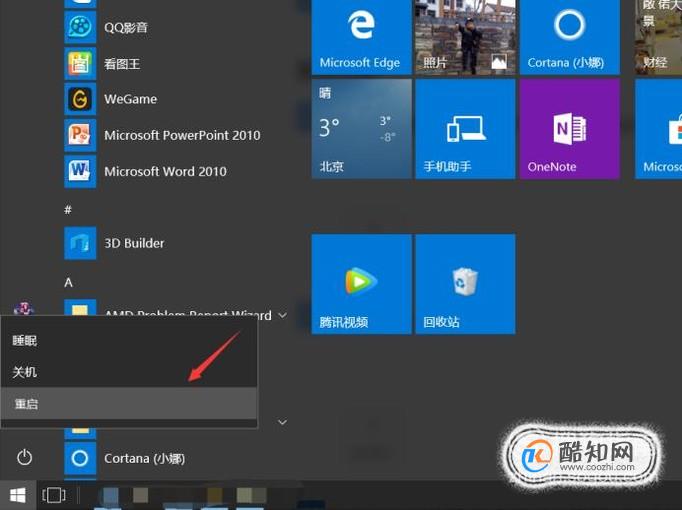Click user account avatar in Start
Viewport: 682px width, 510px height.
coord(24,308)
